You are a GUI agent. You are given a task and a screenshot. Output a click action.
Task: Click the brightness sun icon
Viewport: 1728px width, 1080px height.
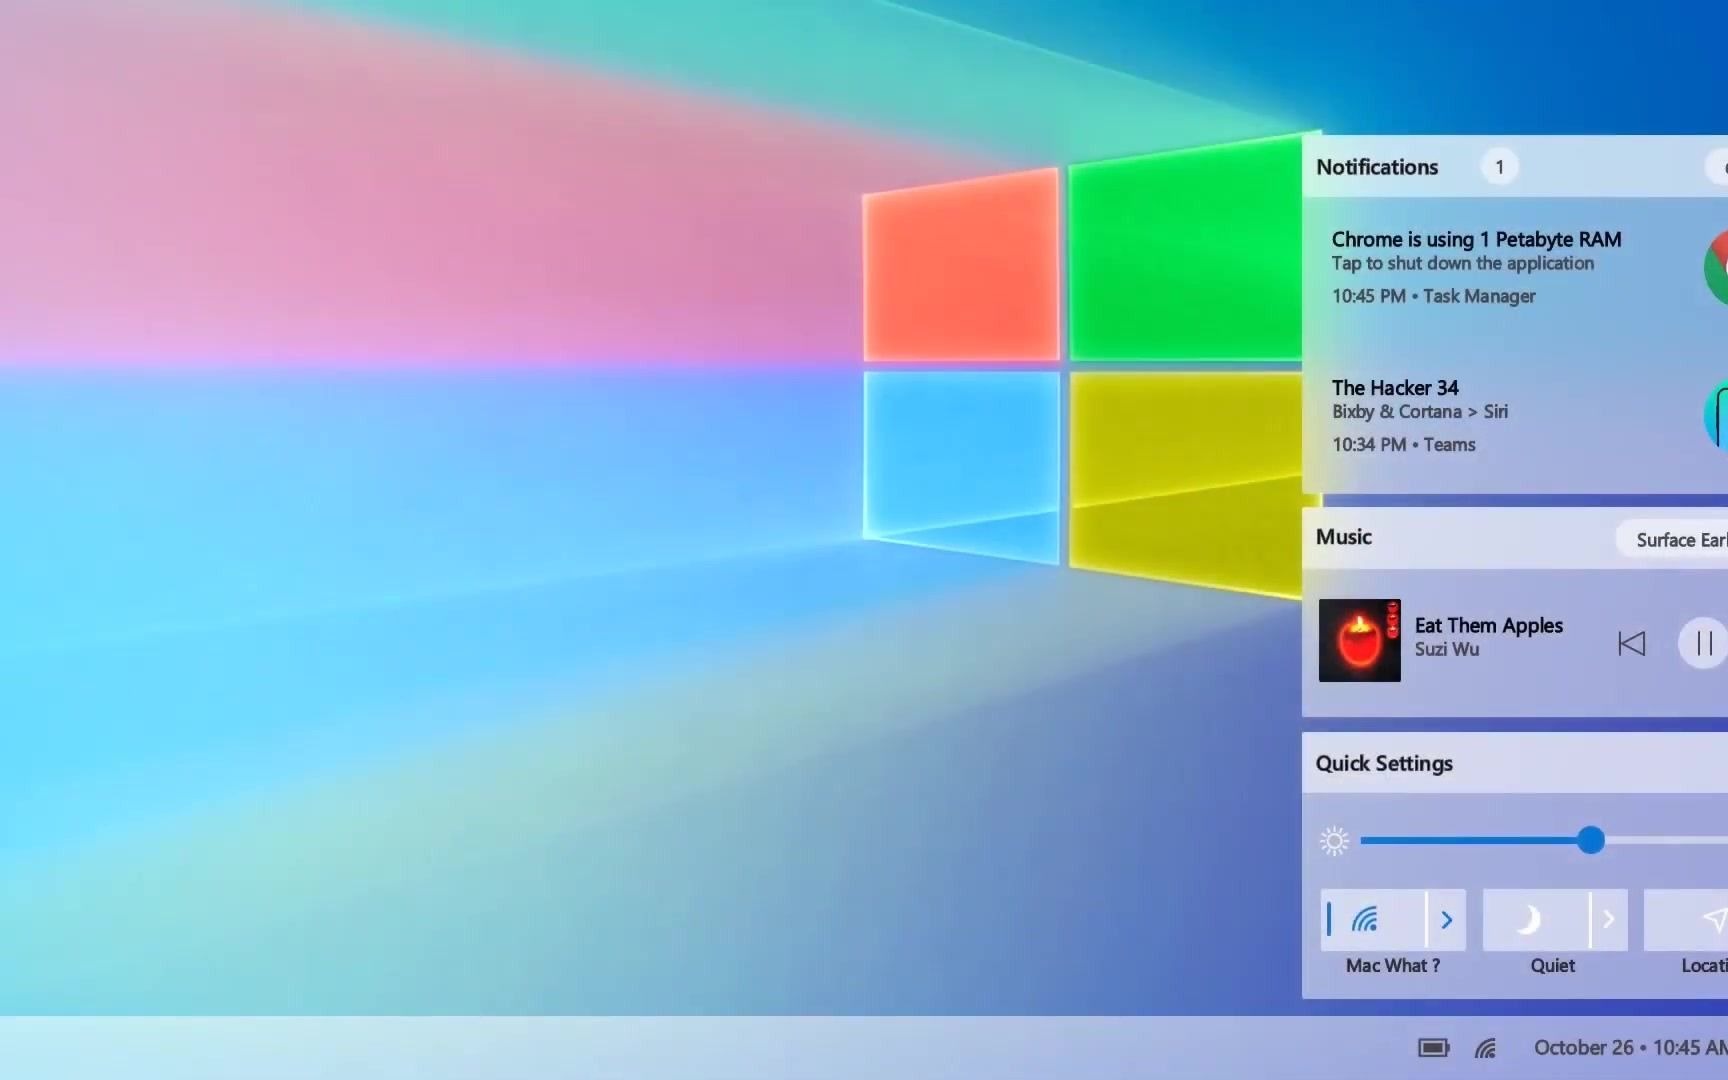click(1334, 841)
